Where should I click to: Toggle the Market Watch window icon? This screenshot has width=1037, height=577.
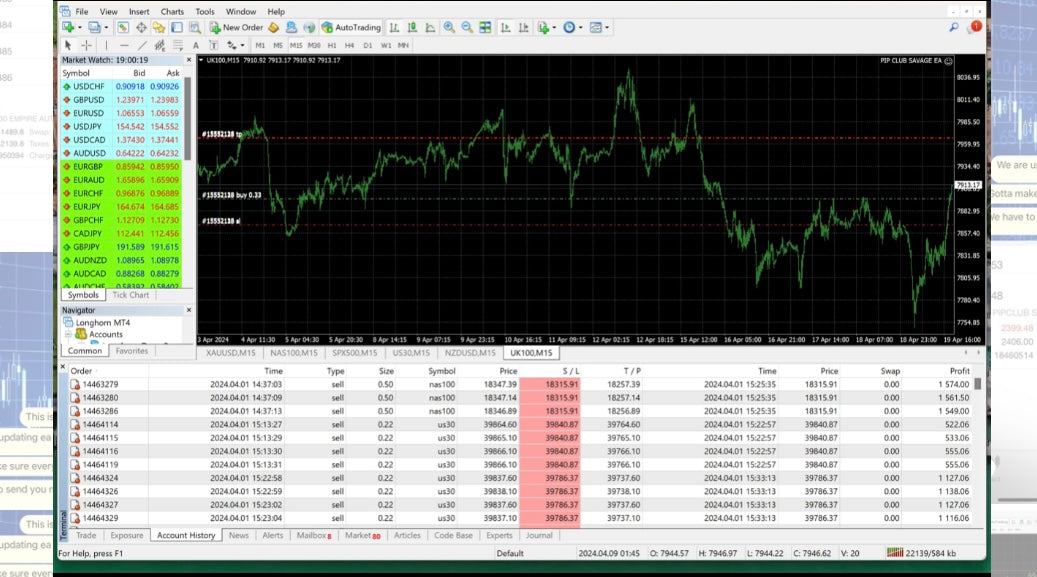point(123,27)
